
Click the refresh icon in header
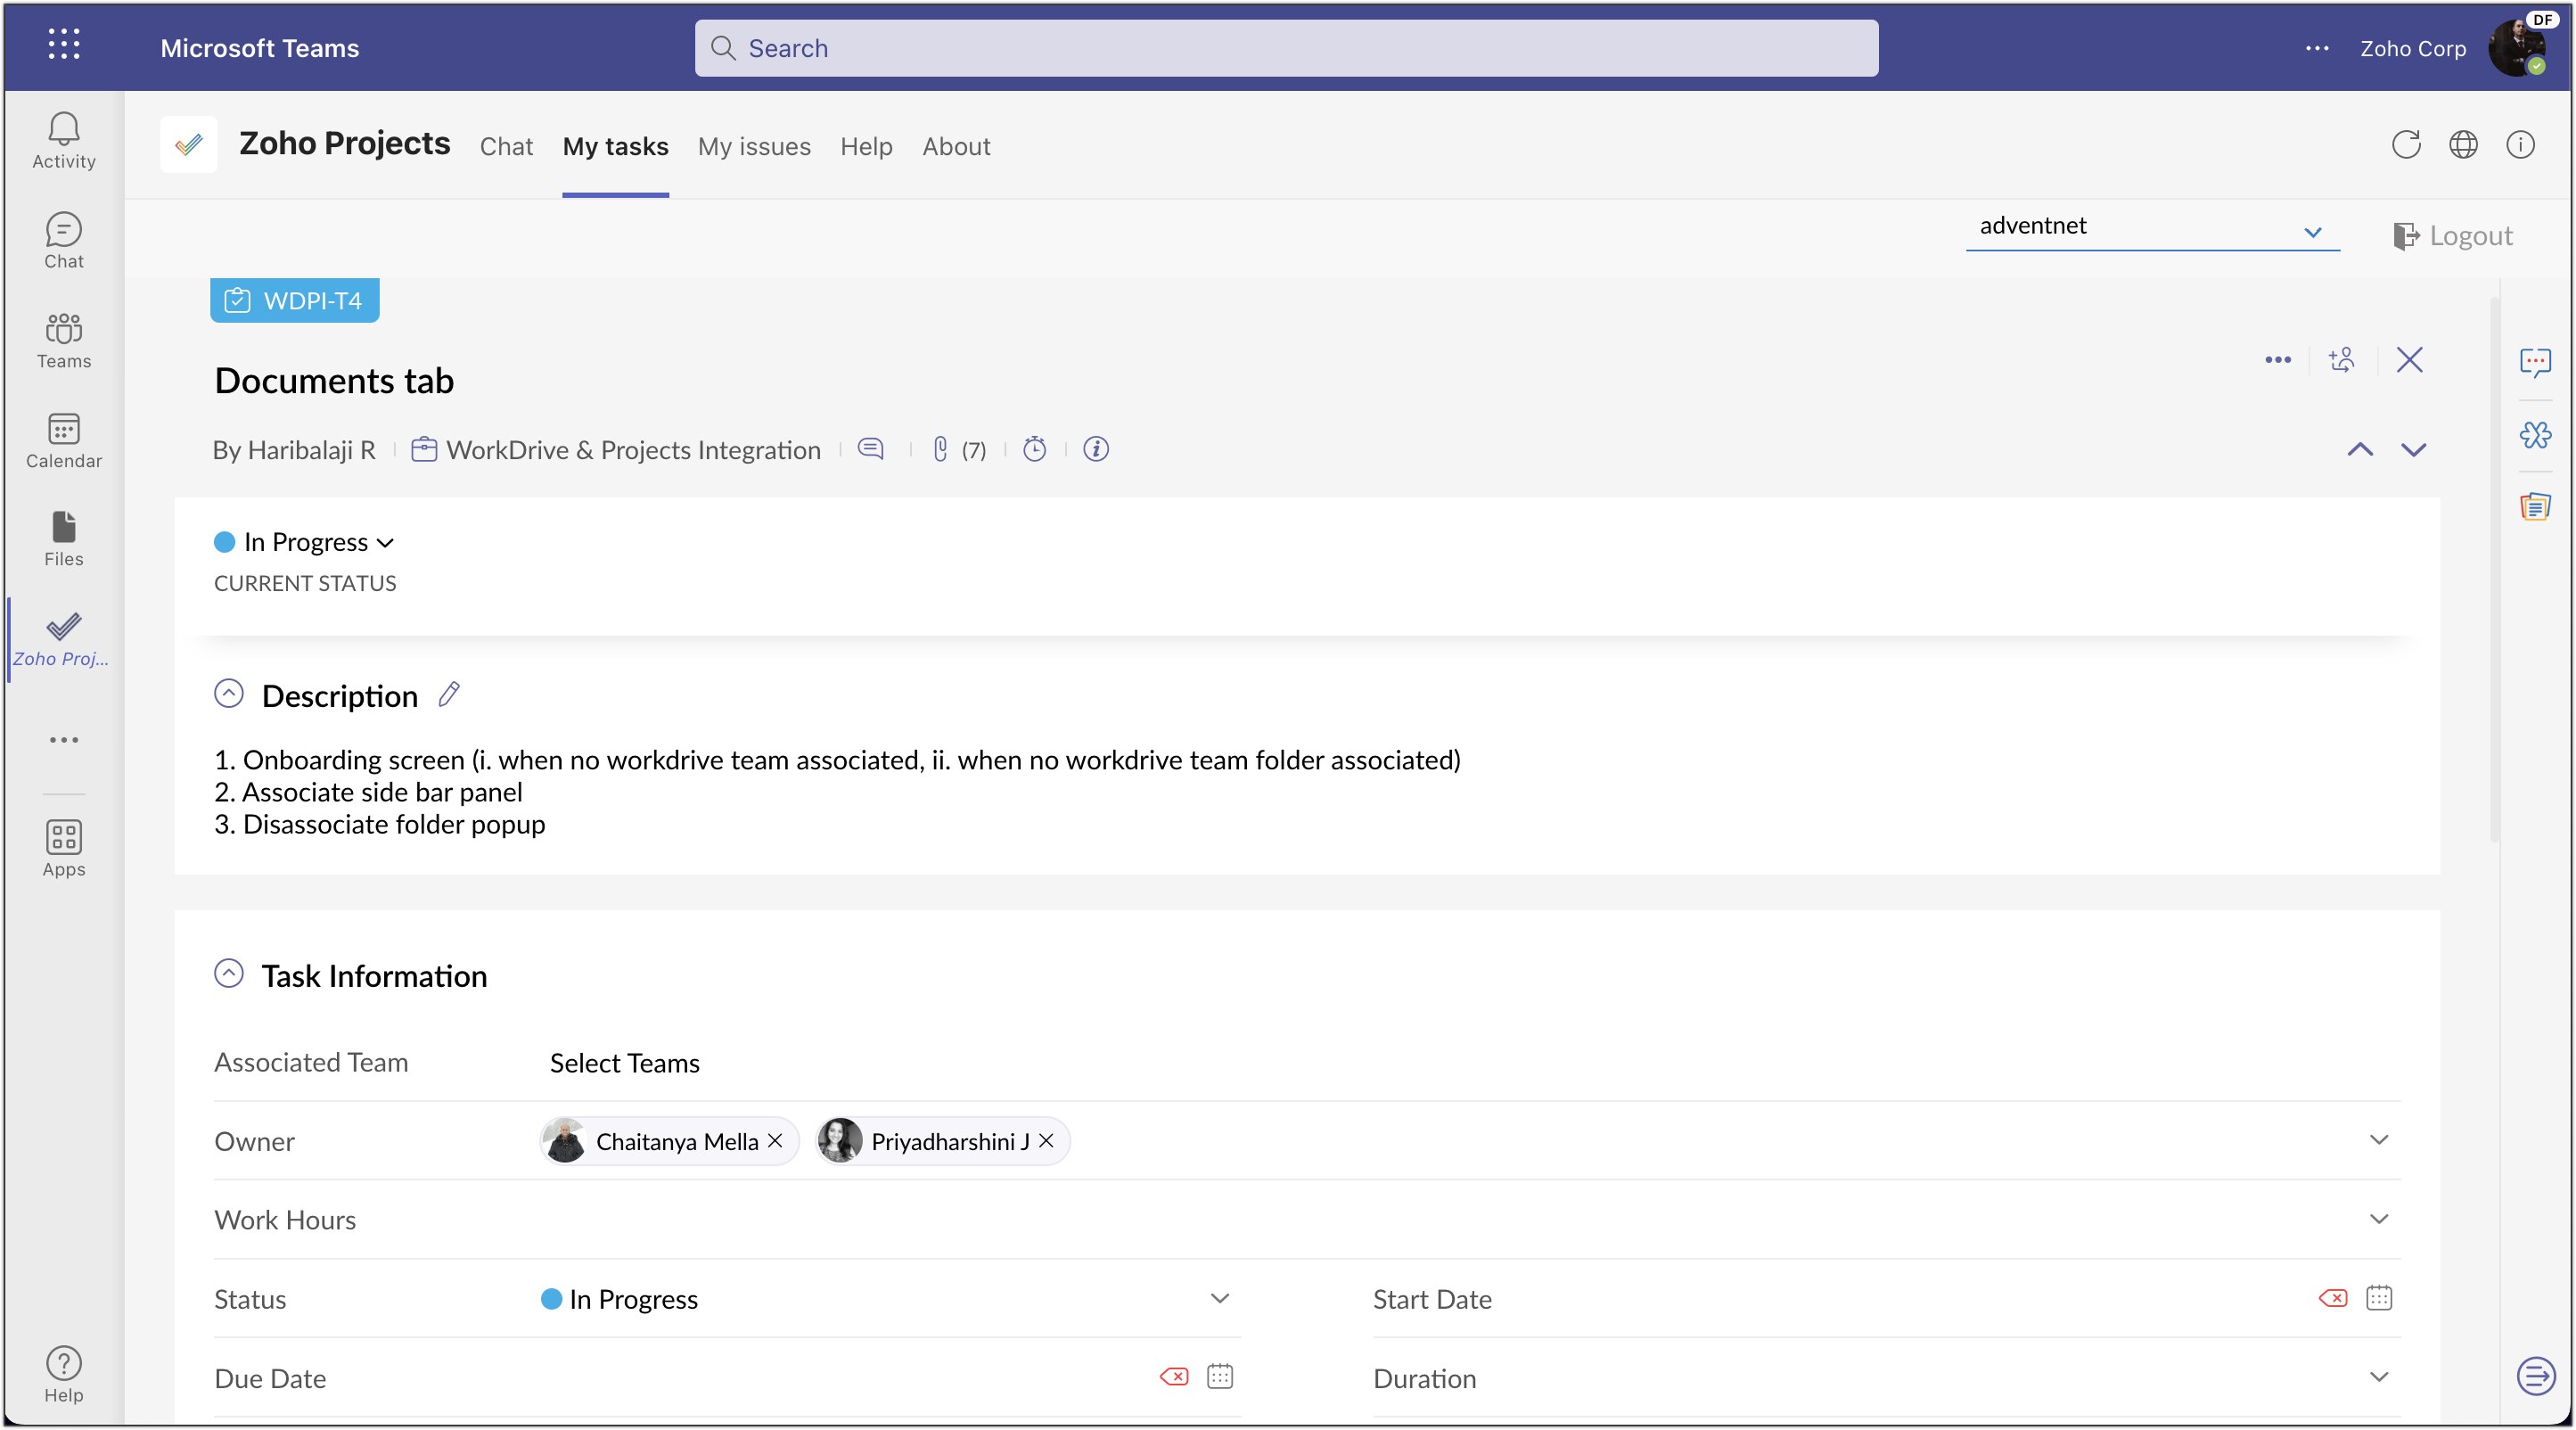point(2405,145)
